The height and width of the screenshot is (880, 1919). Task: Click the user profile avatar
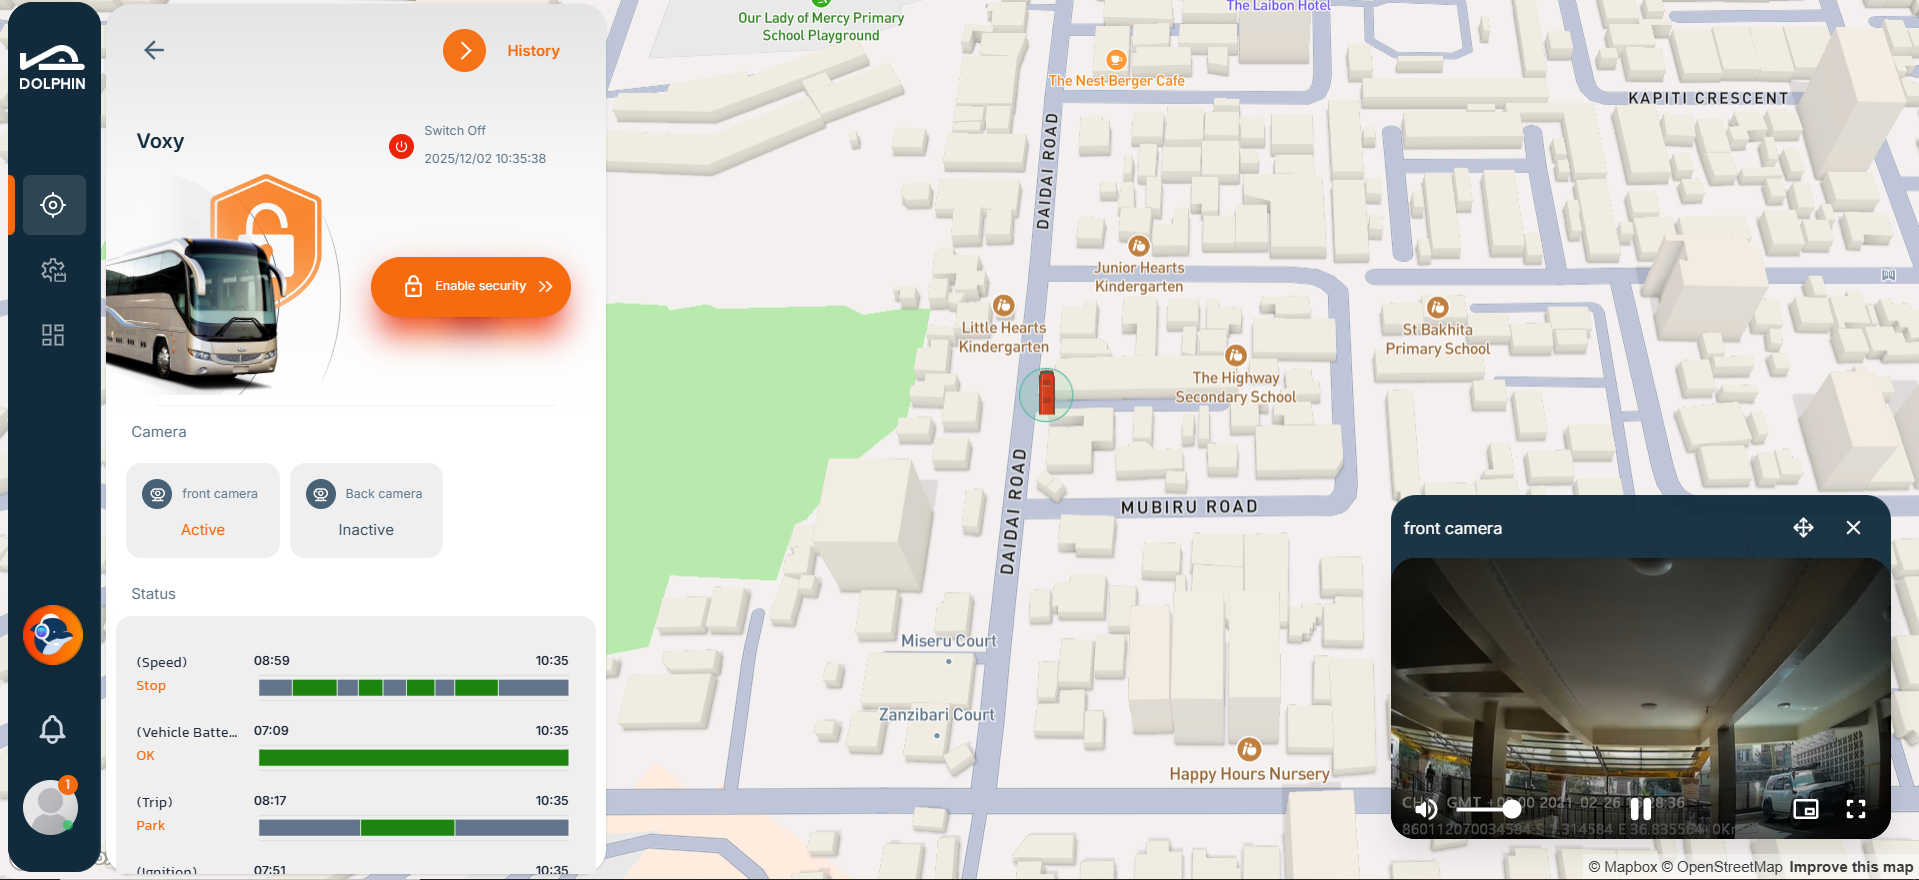(x=50, y=807)
